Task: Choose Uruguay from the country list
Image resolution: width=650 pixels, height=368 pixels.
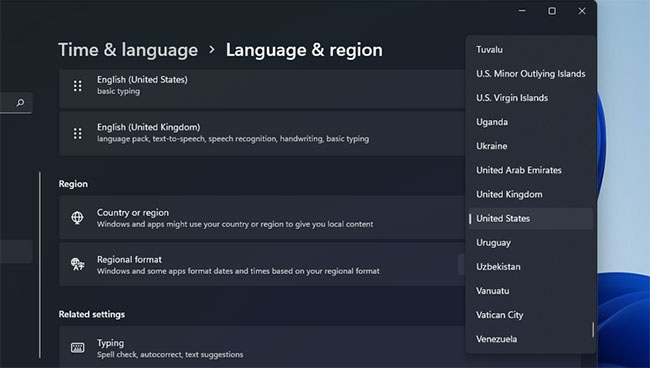Action: 493,242
